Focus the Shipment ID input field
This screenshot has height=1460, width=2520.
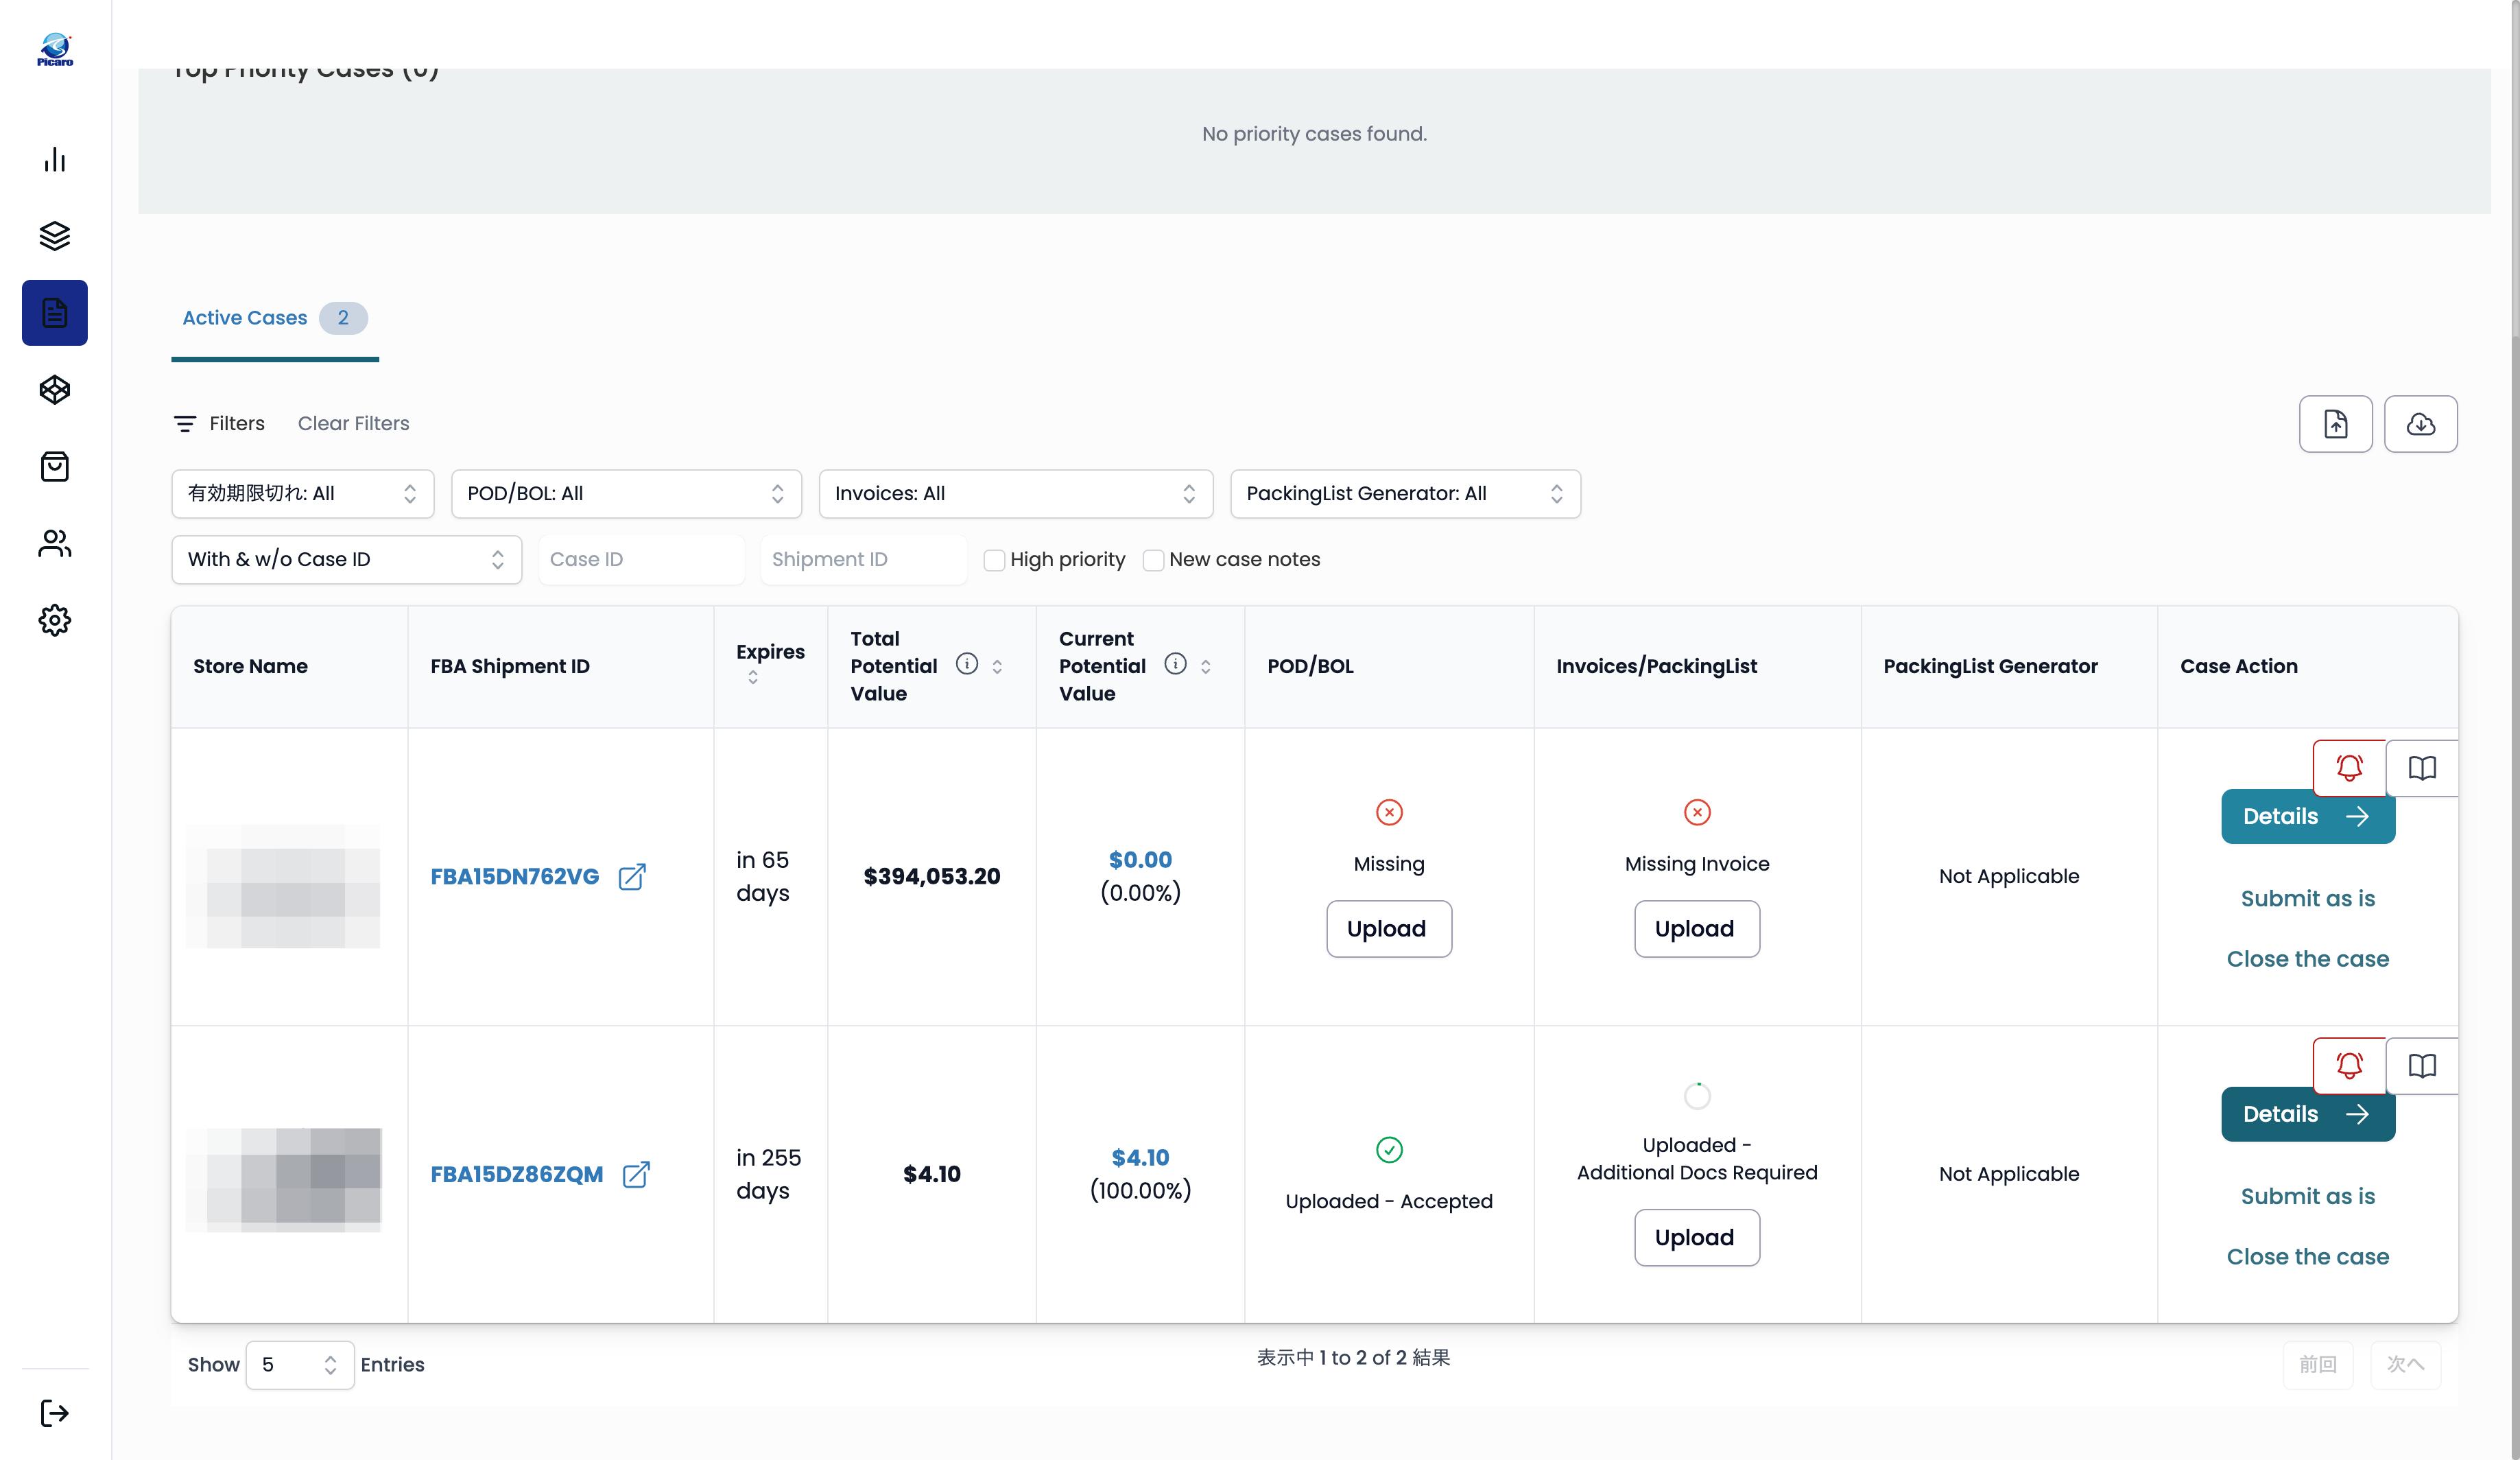point(863,560)
